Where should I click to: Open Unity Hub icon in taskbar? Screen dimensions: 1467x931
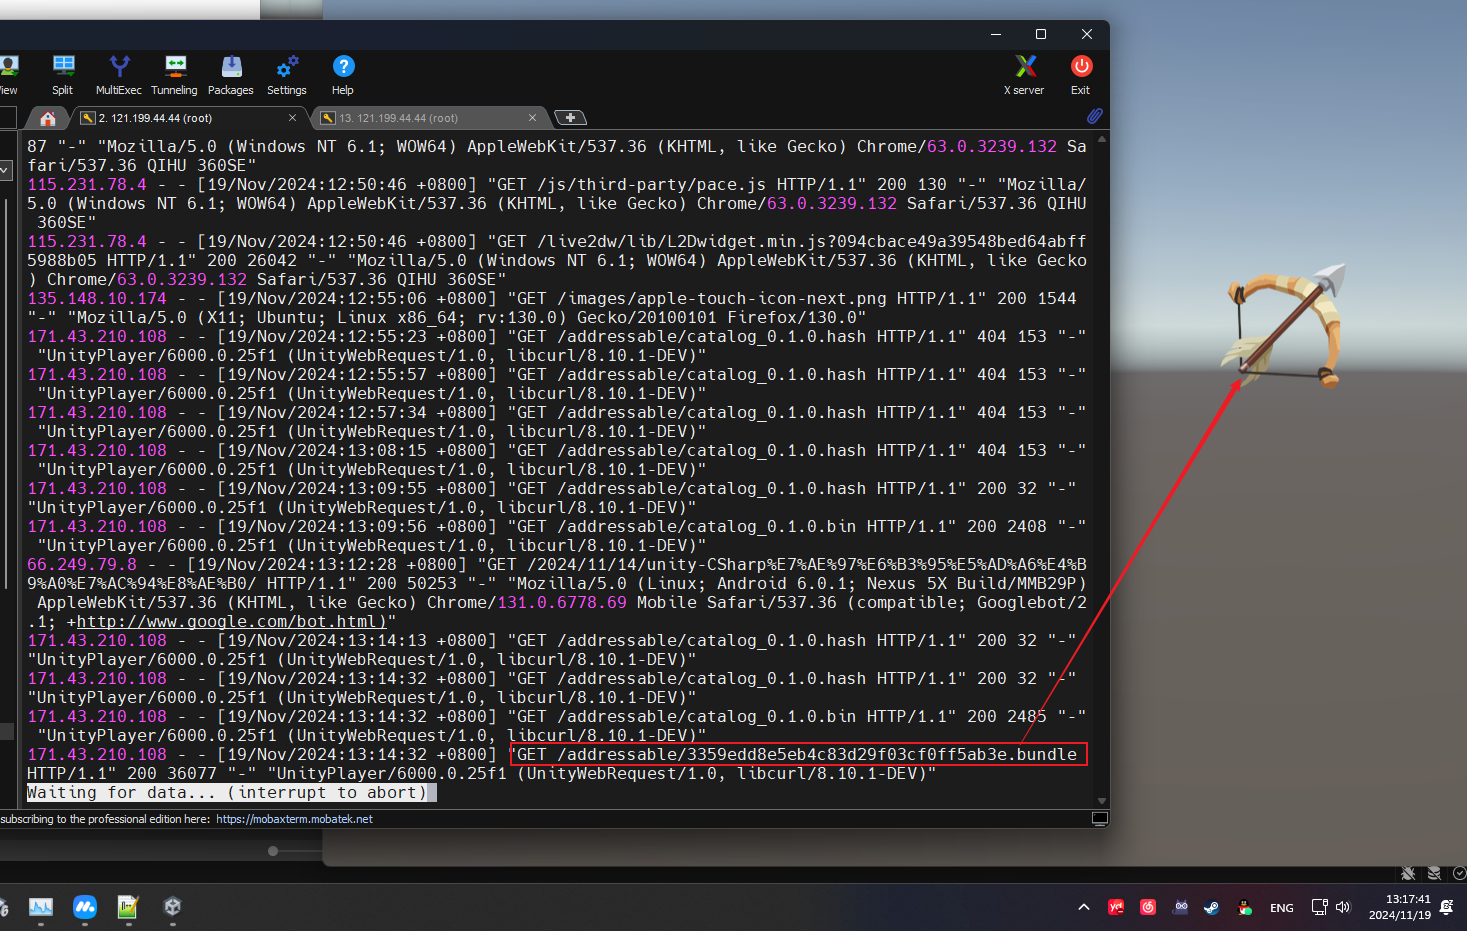pos(172,907)
